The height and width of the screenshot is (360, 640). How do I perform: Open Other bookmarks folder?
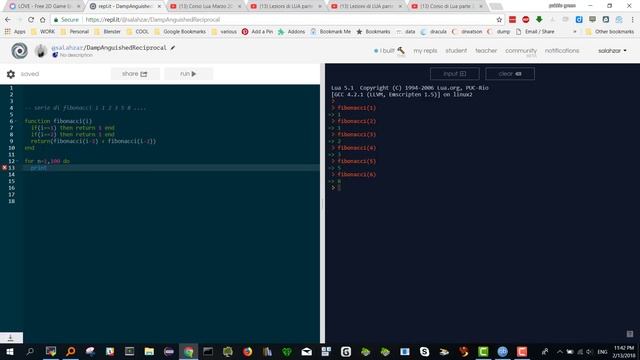click(x=609, y=31)
